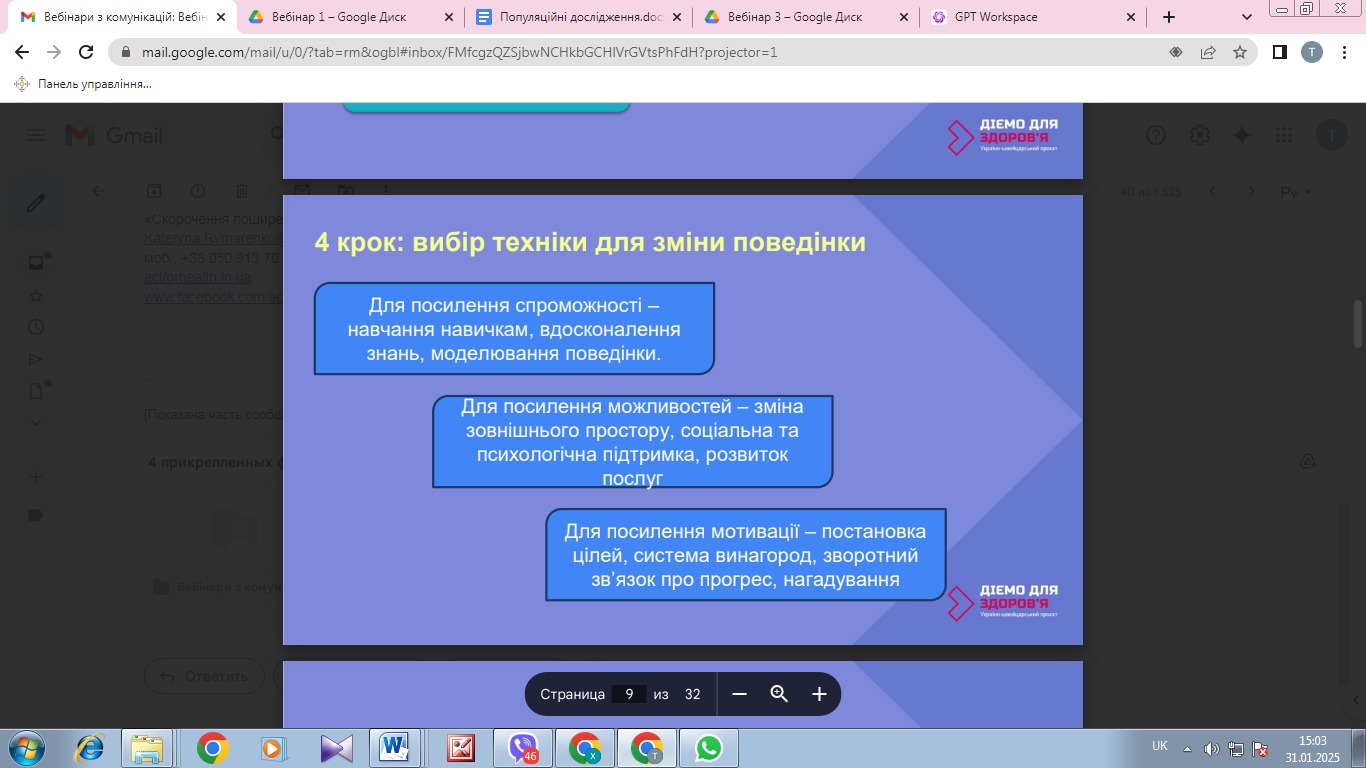Toggle the Chrome side panel
1366x768 pixels.
(x=1279, y=52)
